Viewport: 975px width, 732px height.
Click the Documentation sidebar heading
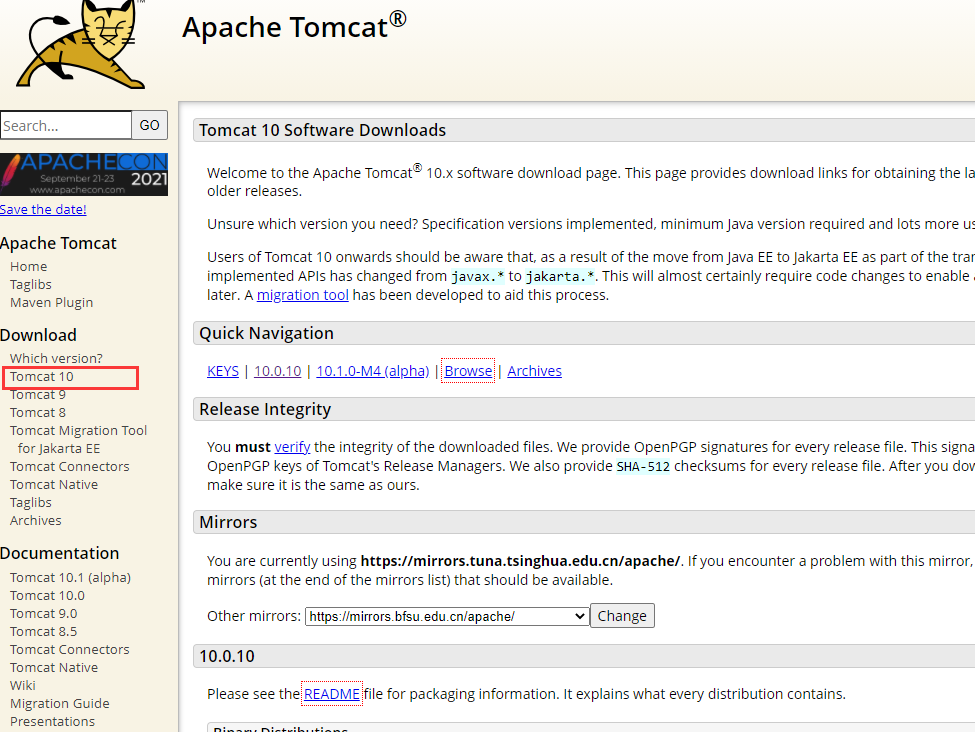(60, 554)
